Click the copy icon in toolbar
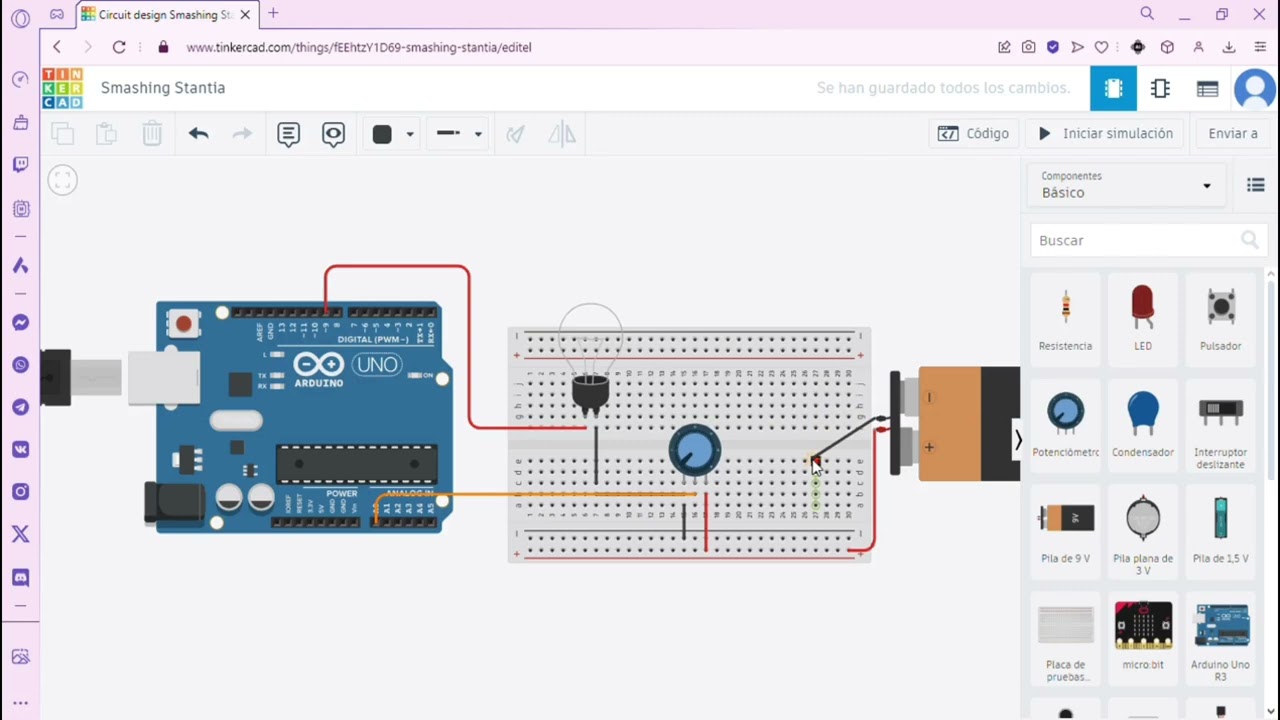Screen dimensions: 1280x720 pos(62,134)
